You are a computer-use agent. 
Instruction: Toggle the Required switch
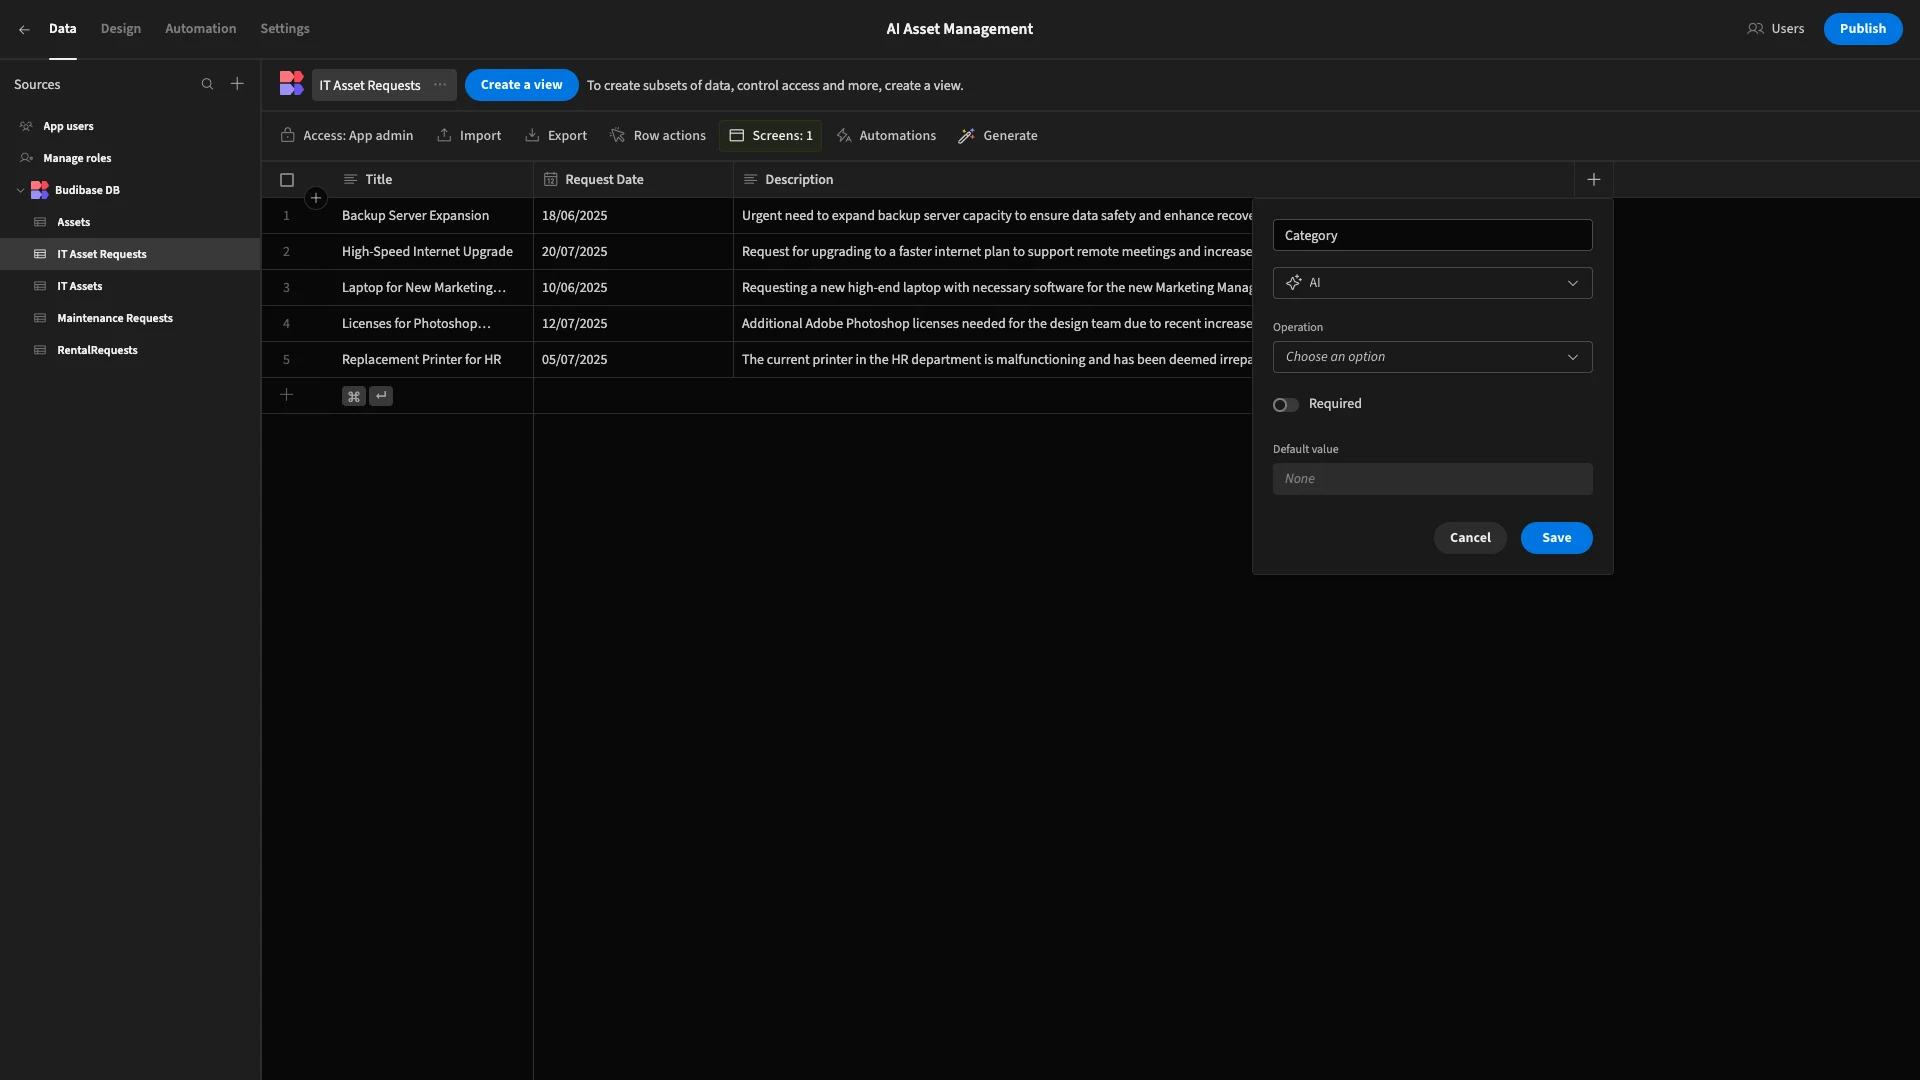coord(1286,405)
